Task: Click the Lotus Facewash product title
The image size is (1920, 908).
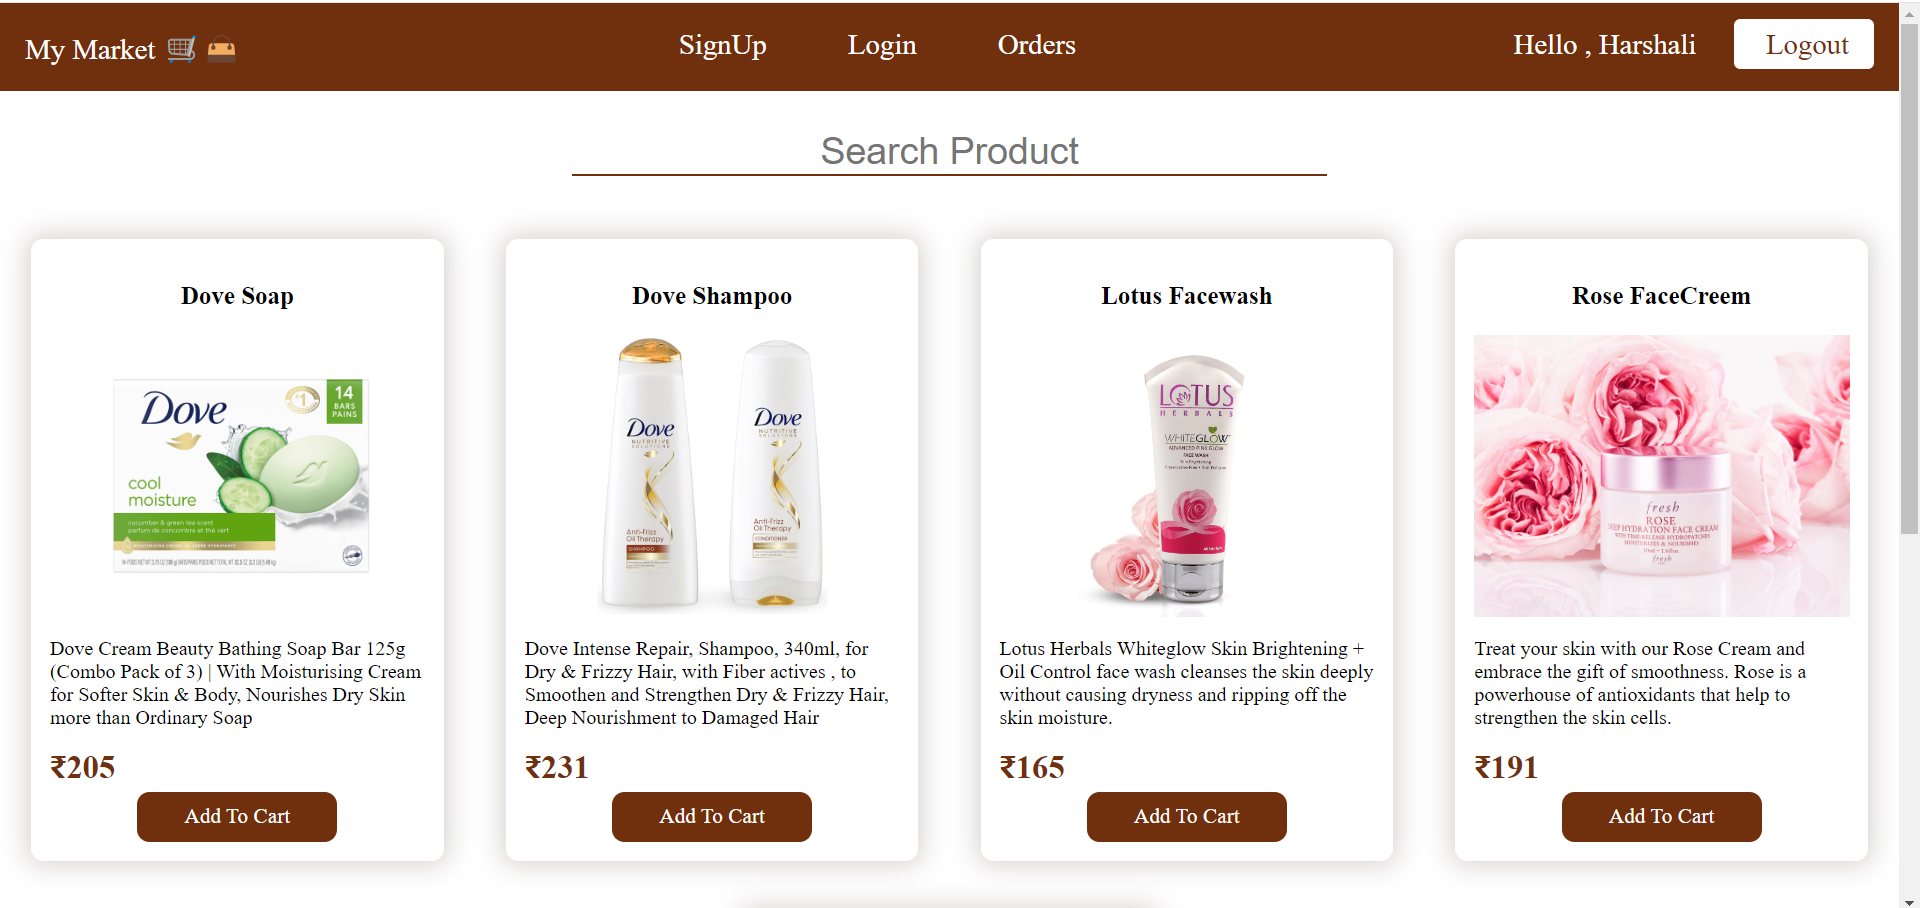Action: (1186, 296)
